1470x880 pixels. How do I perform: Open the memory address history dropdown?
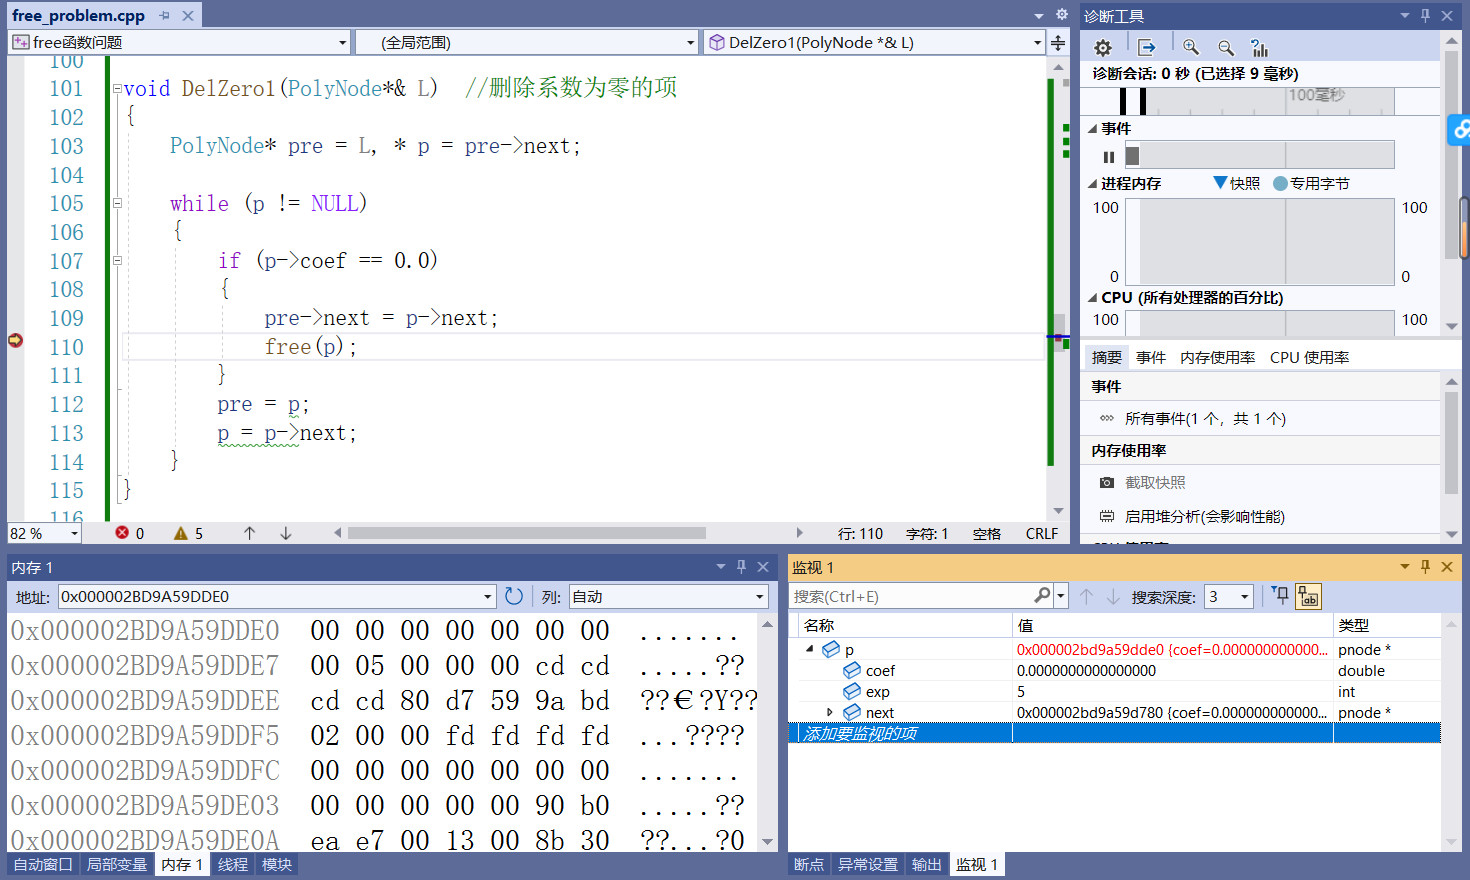pyautogui.click(x=488, y=597)
